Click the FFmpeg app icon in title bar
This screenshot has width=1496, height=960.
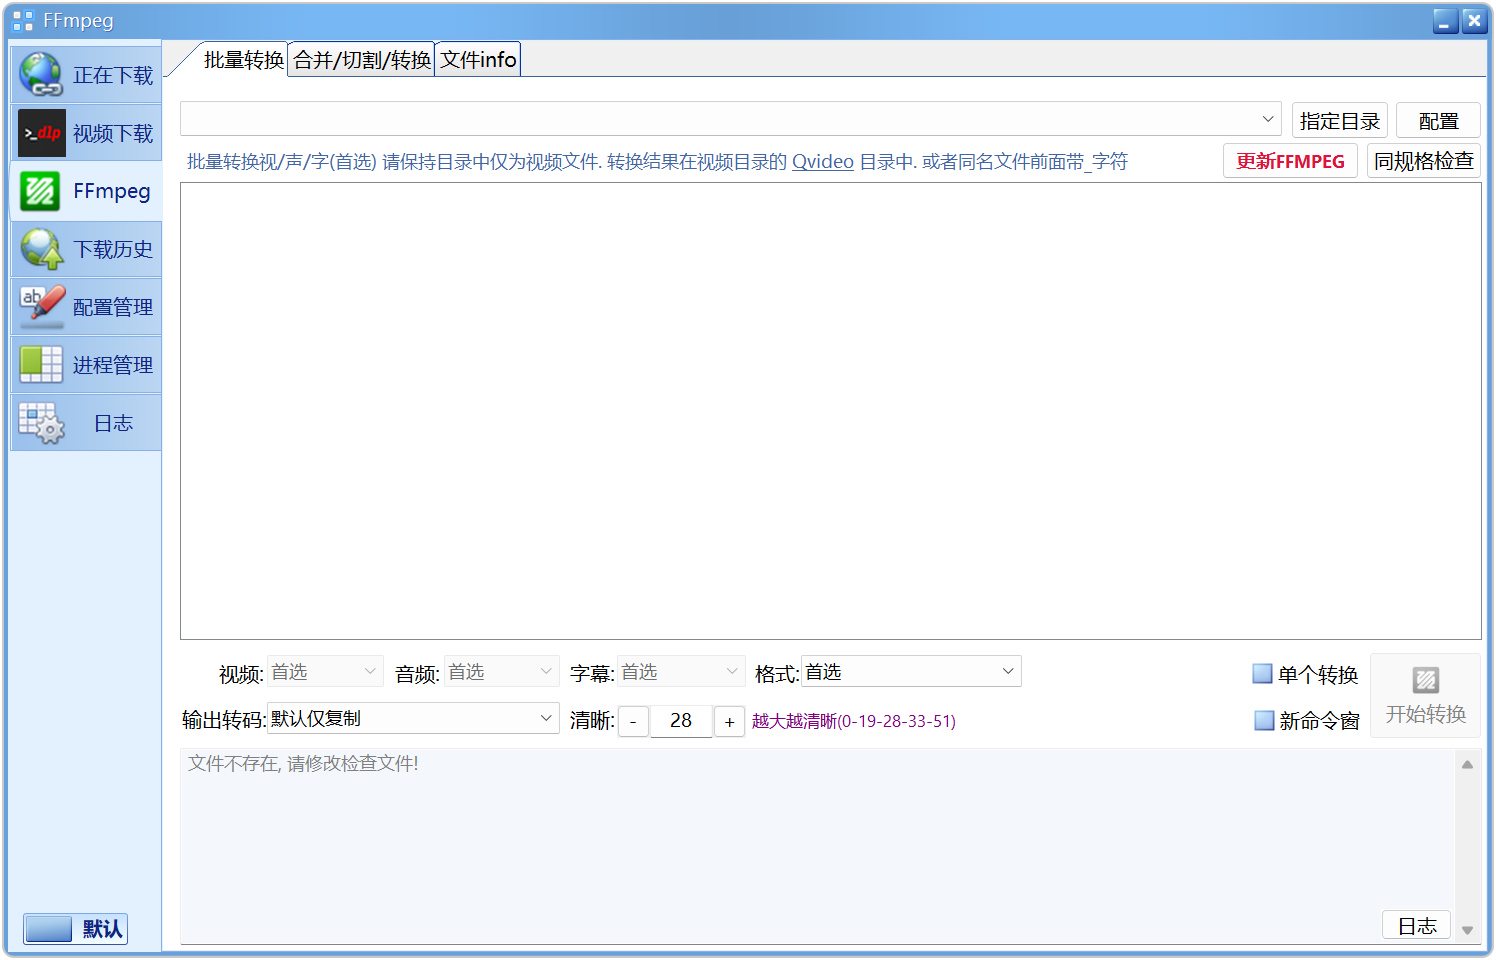coord(23,21)
